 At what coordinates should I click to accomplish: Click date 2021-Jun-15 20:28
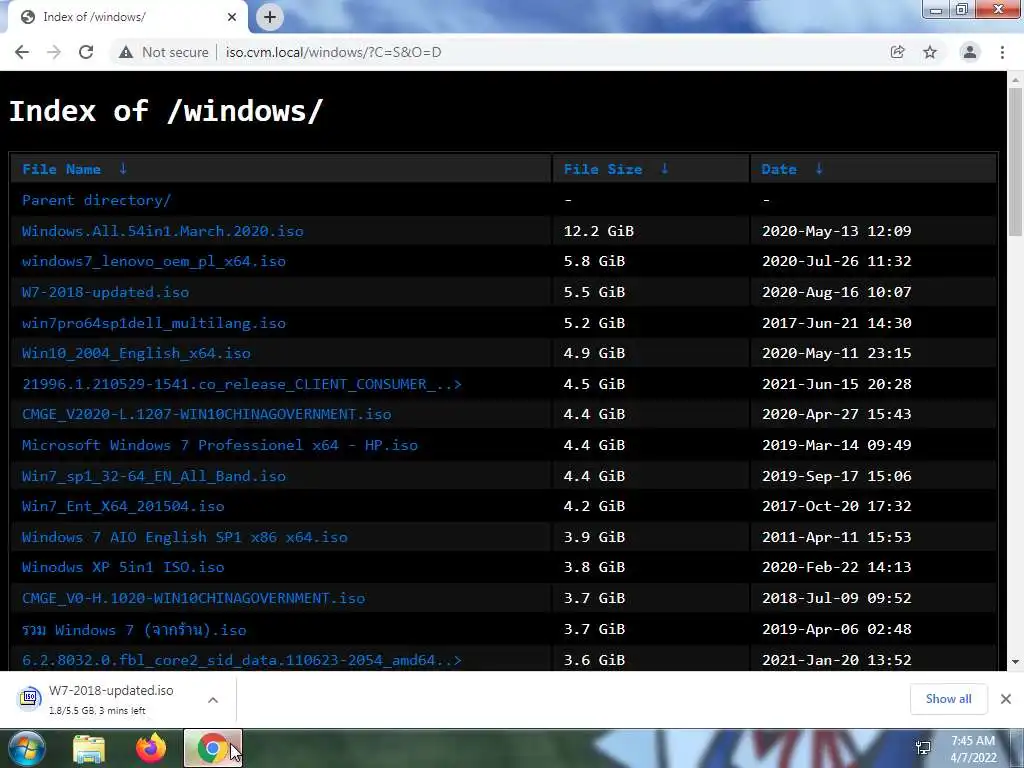tap(837, 384)
